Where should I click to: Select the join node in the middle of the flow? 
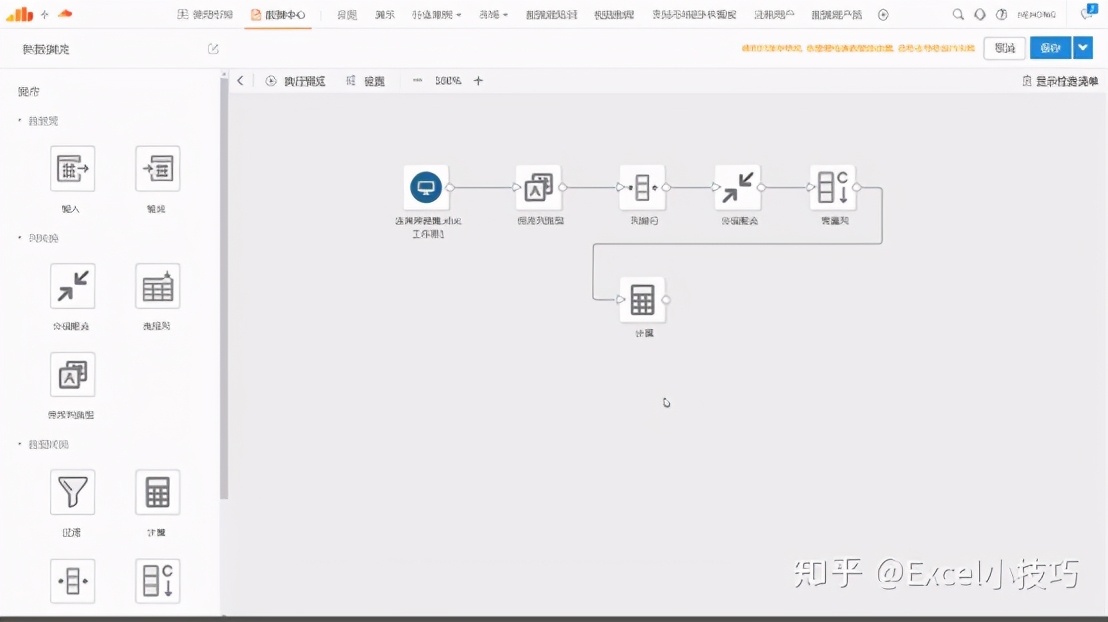click(x=737, y=185)
